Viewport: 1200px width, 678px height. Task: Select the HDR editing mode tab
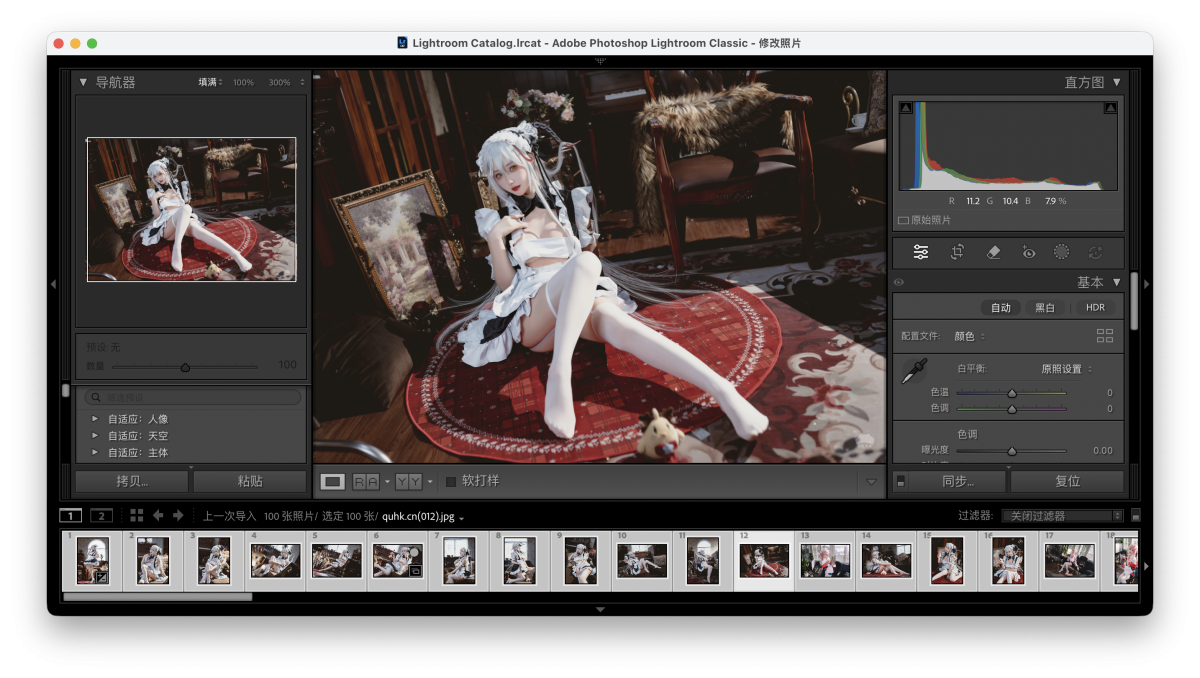pyautogui.click(x=1095, y=307)
